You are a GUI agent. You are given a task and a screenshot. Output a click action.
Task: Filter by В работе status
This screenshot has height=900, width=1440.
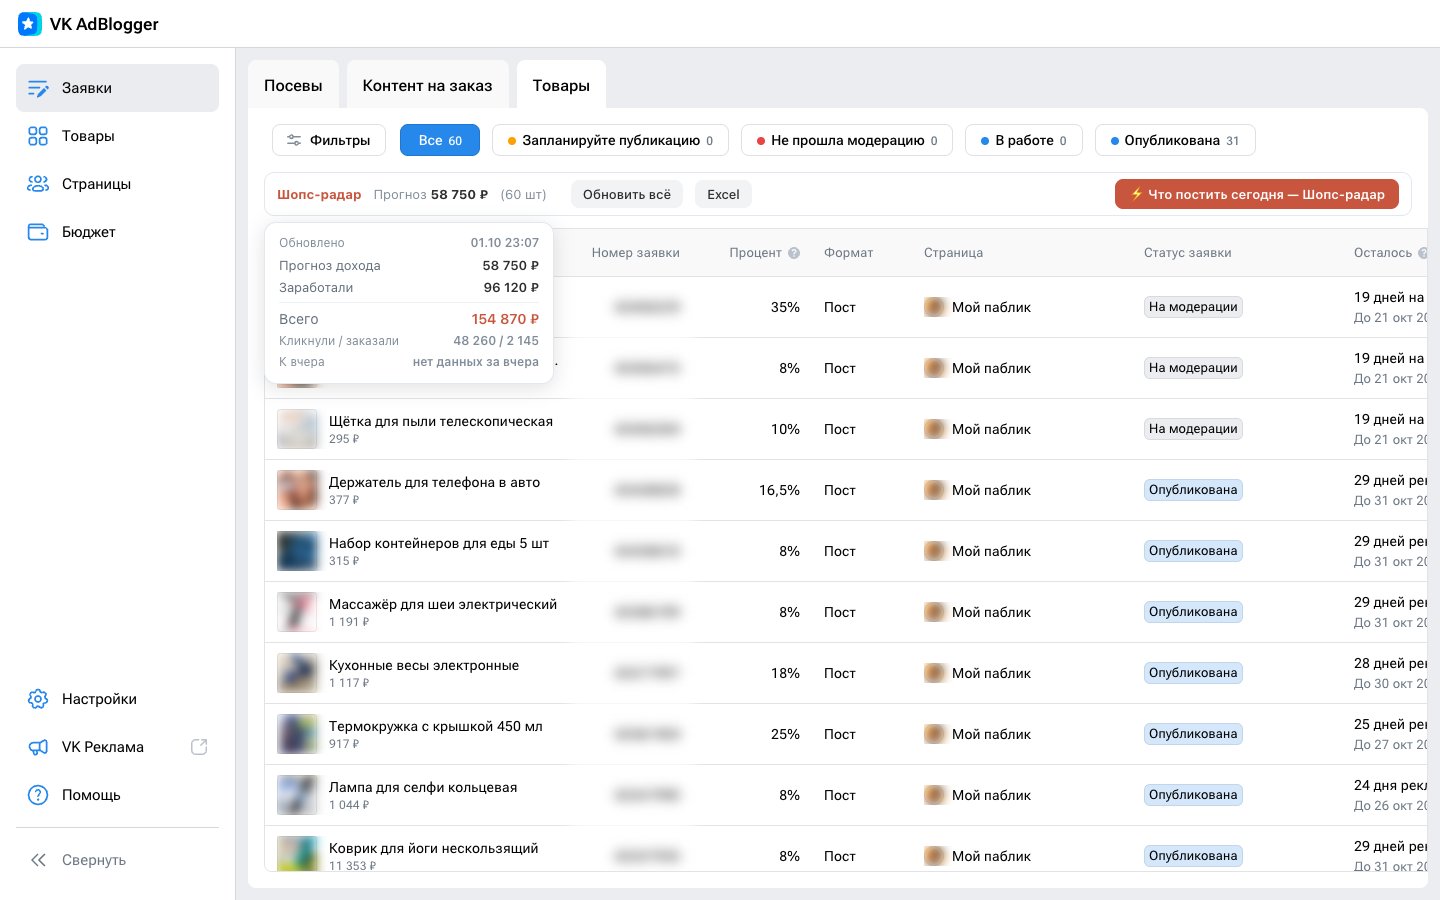1023,140
